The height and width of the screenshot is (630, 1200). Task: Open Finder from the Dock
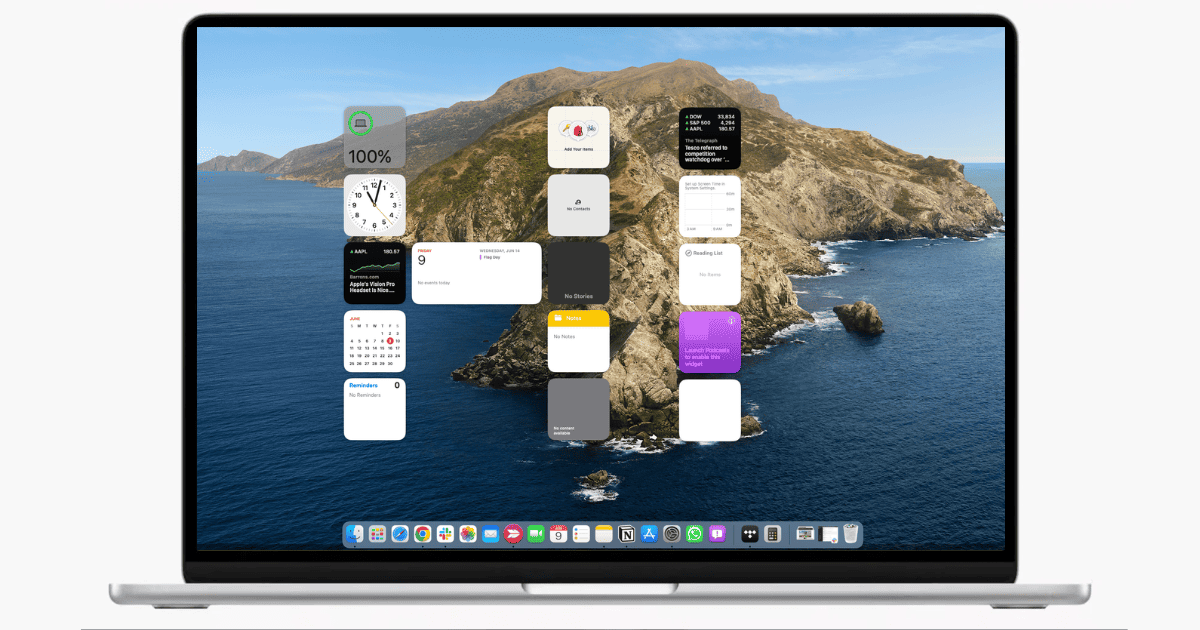[x=355, y=535]
